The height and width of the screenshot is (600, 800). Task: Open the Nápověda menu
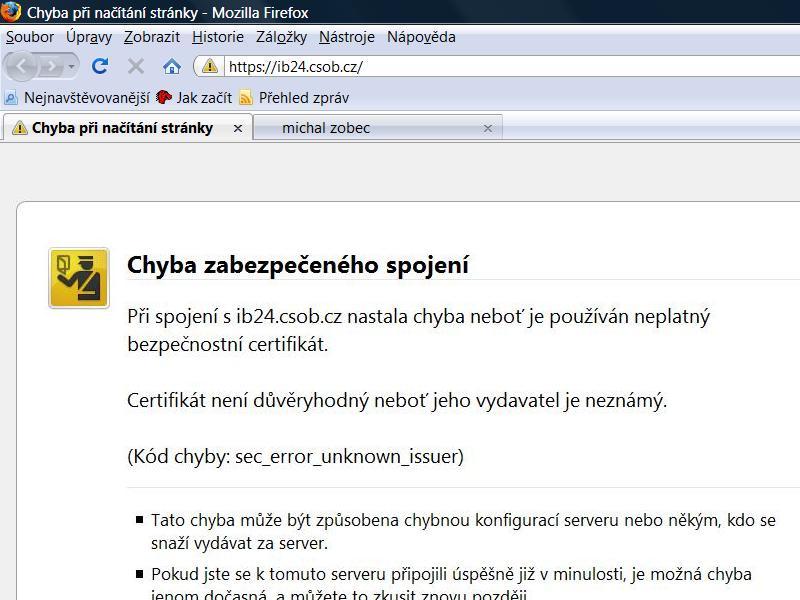tap(421, 37)
